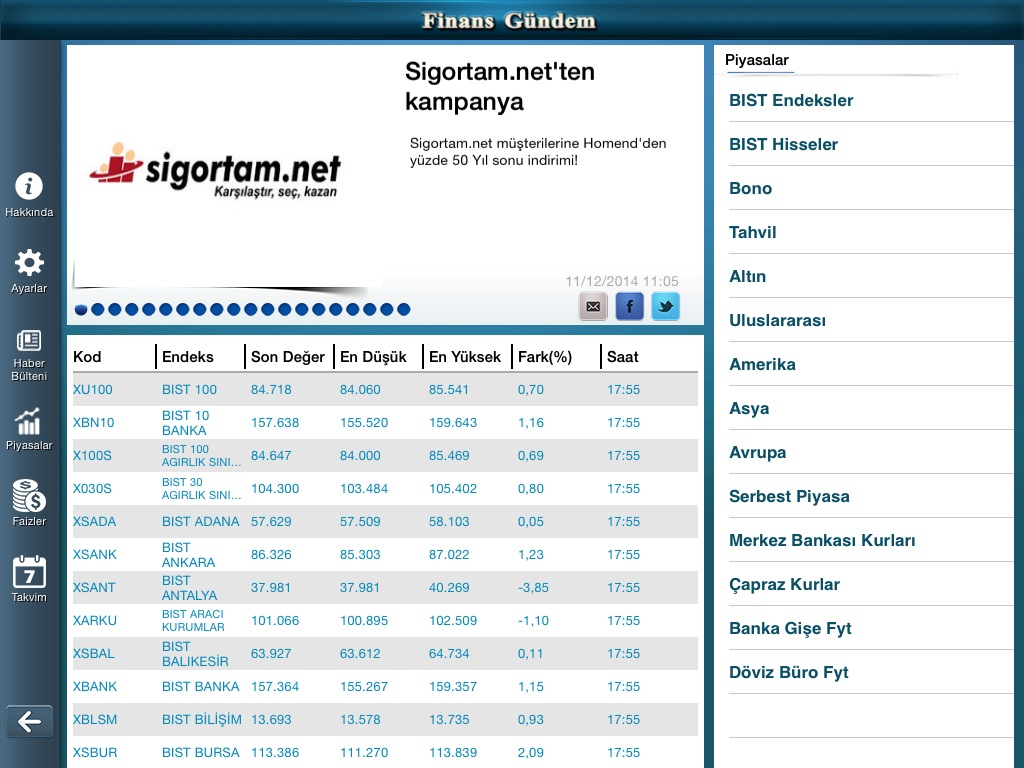Click 2,09 change for XSBUR
Screen dimensions: 1024x768
530,752
